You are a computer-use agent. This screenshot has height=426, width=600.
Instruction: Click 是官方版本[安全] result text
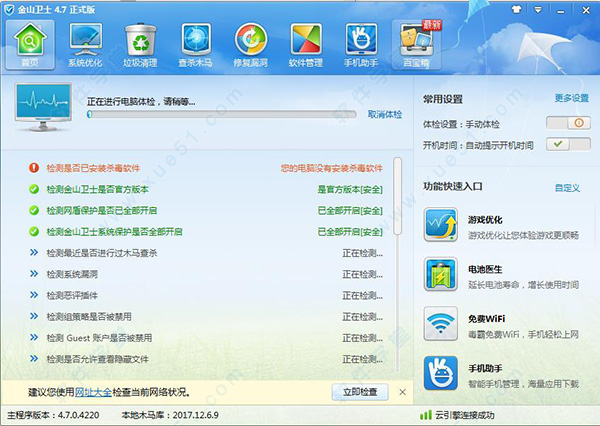click(350, 189)
